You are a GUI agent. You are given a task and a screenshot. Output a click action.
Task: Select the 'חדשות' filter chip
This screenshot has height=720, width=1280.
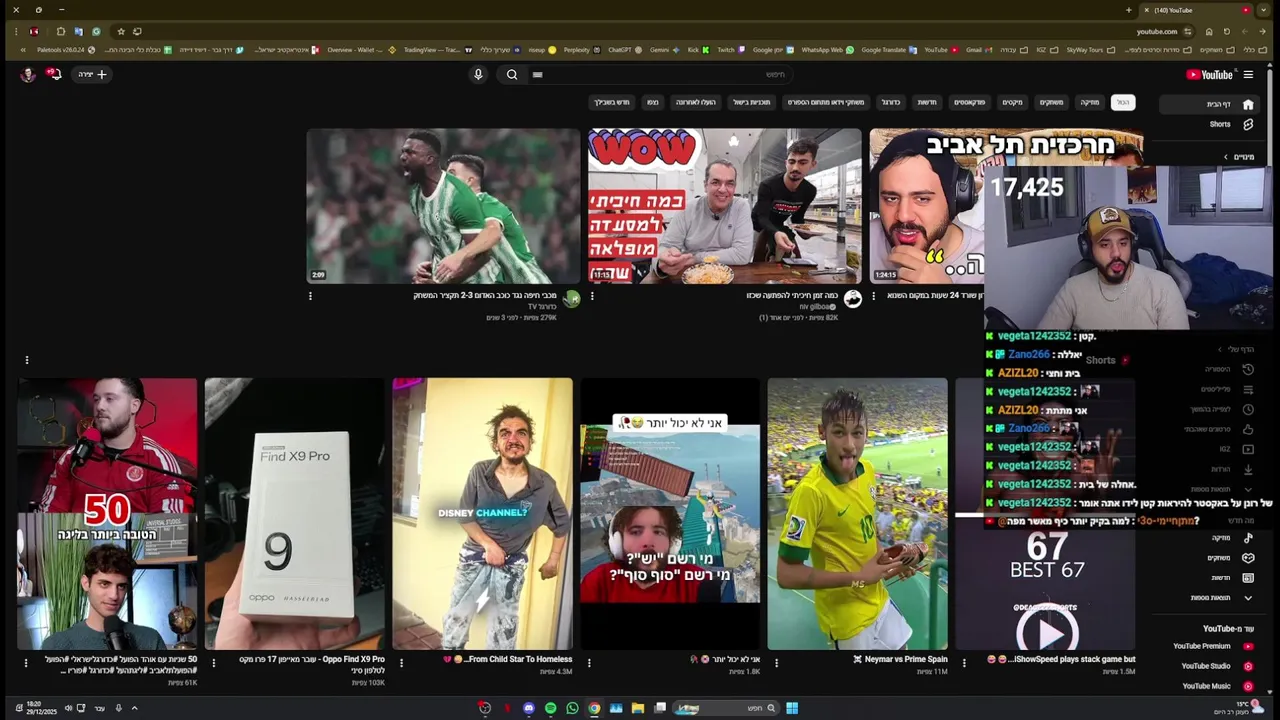927,102
